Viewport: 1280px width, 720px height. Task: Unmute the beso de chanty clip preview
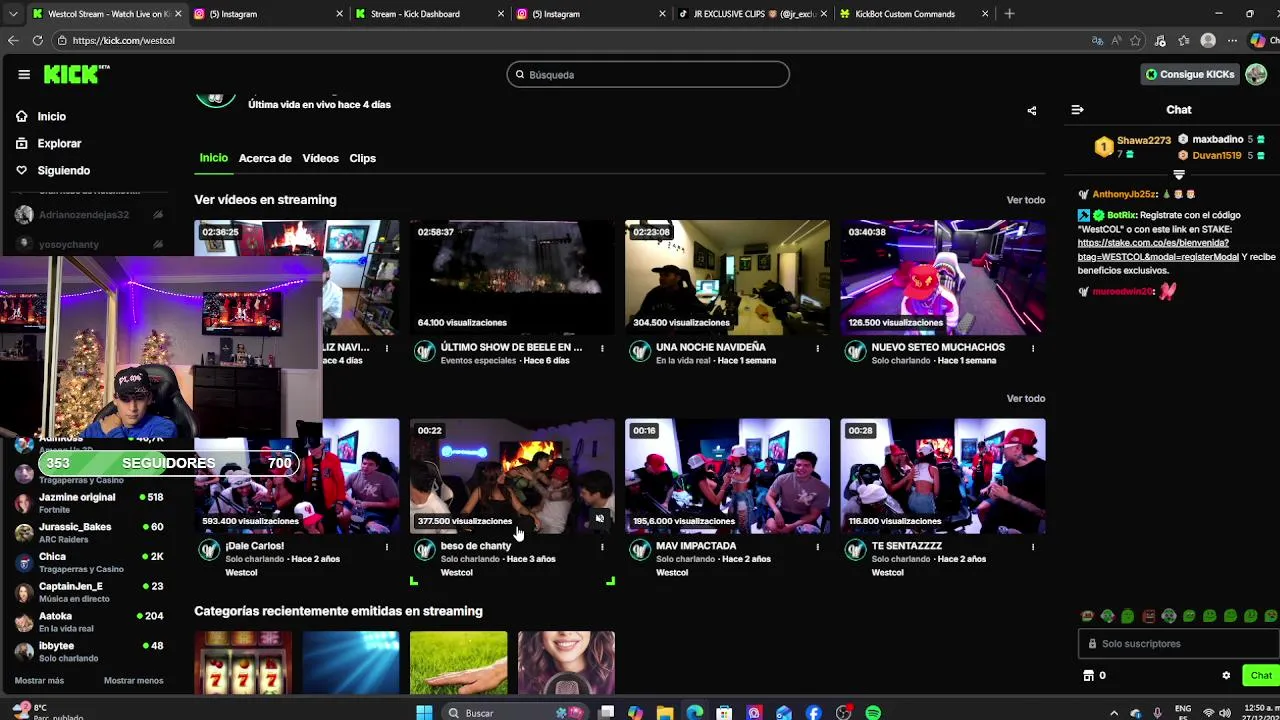pyautogui.click(x=599, y=519)
